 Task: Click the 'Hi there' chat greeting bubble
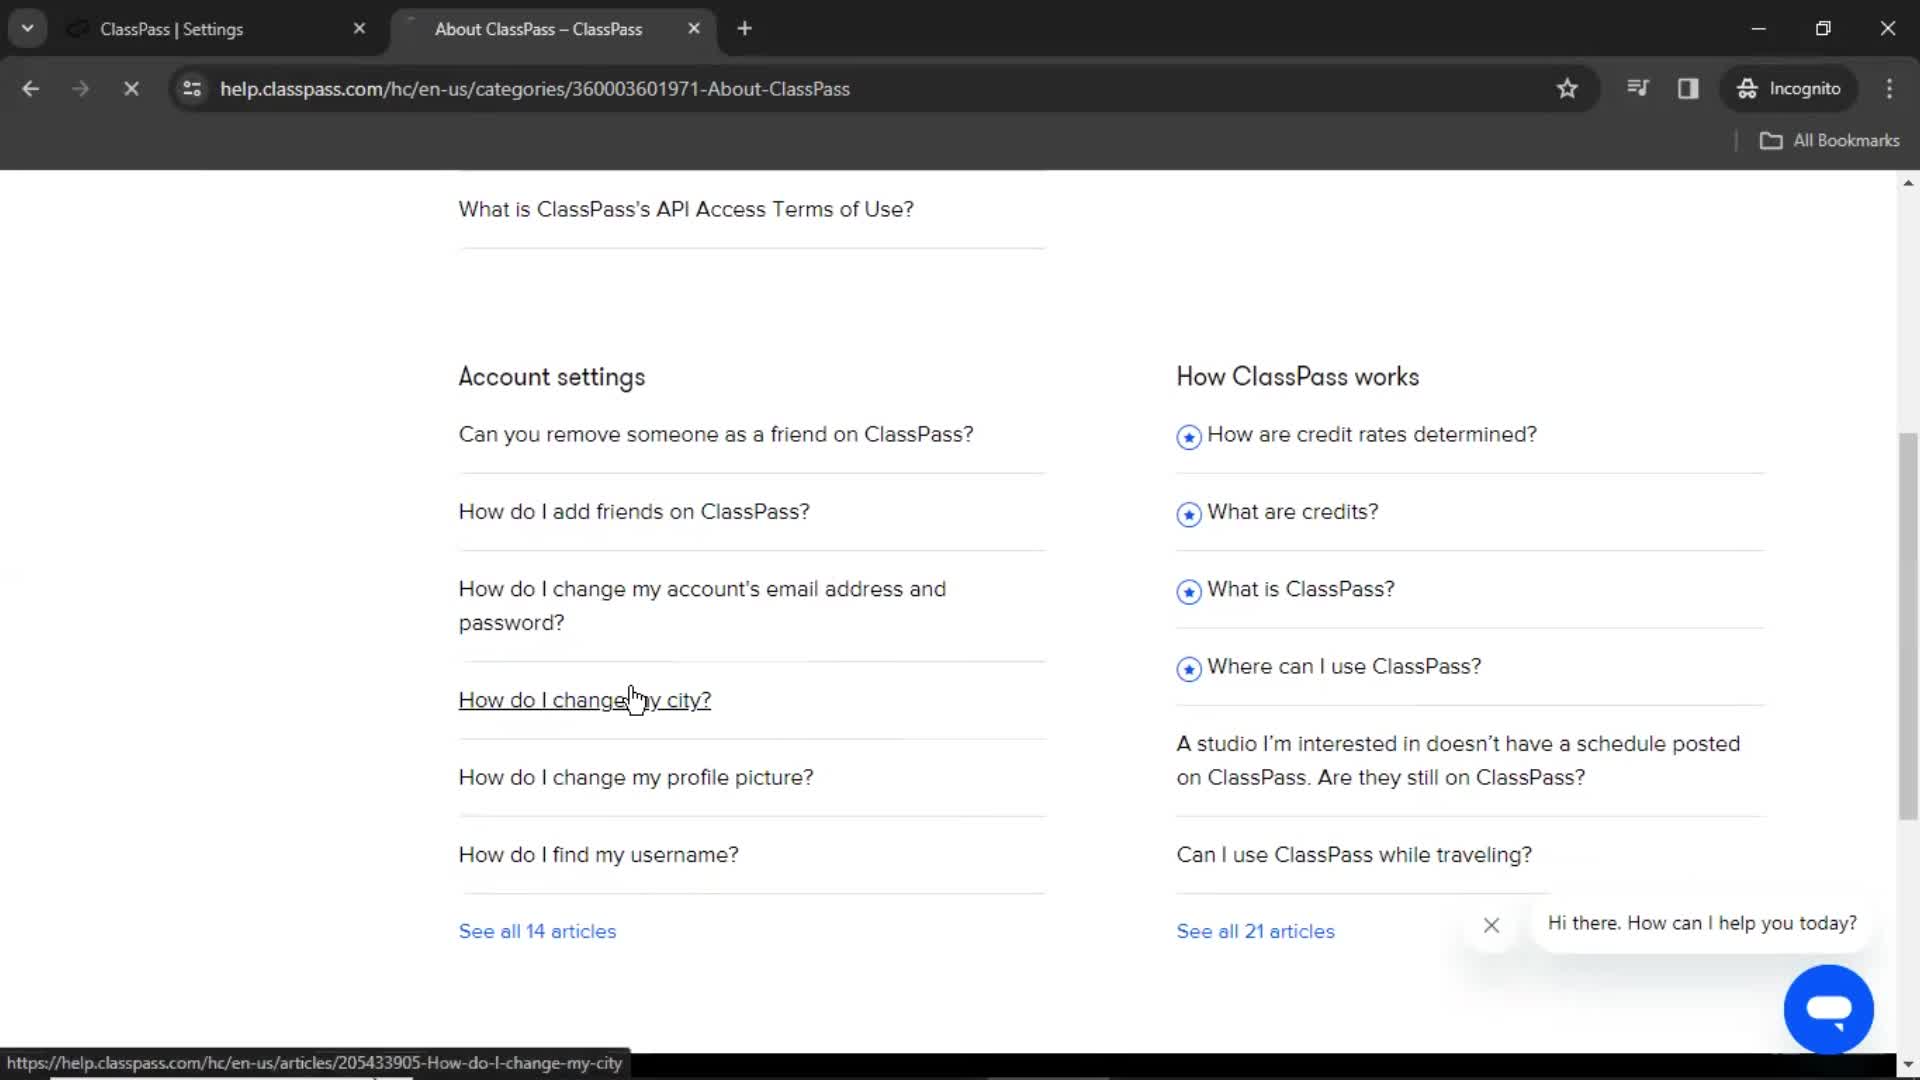click(1702, 923)
